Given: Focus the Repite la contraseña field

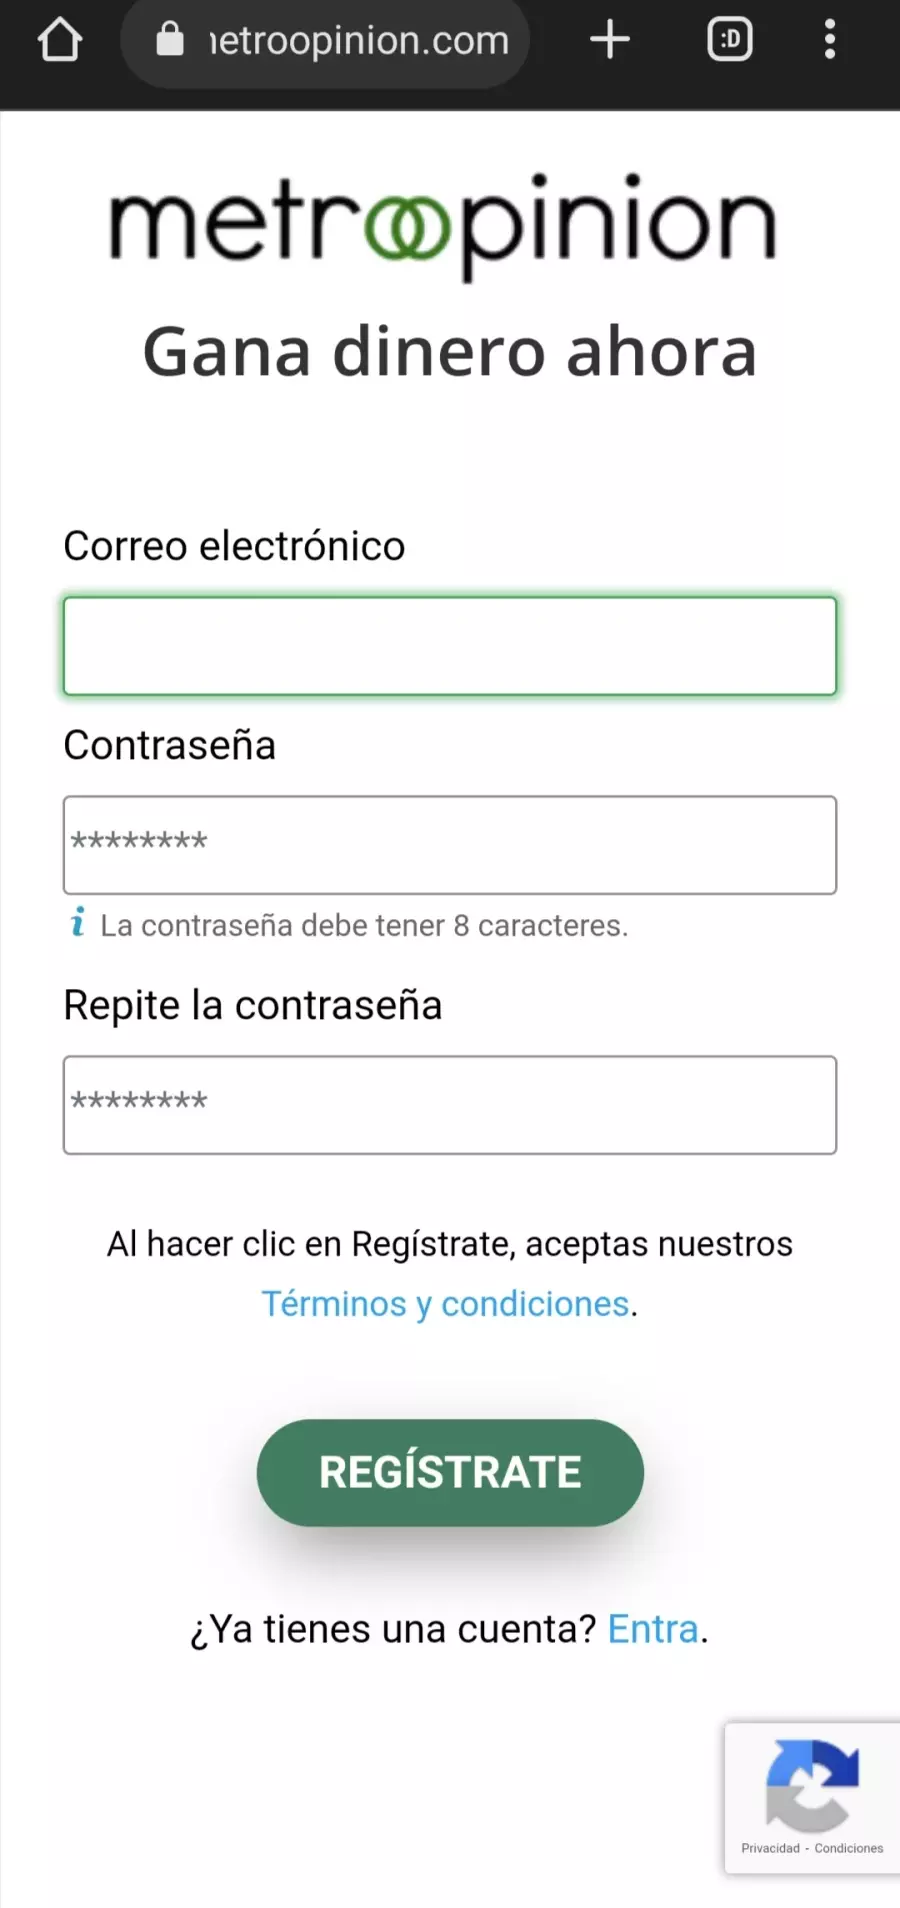Looking at the screenshot, I should tap(450, 1105).
